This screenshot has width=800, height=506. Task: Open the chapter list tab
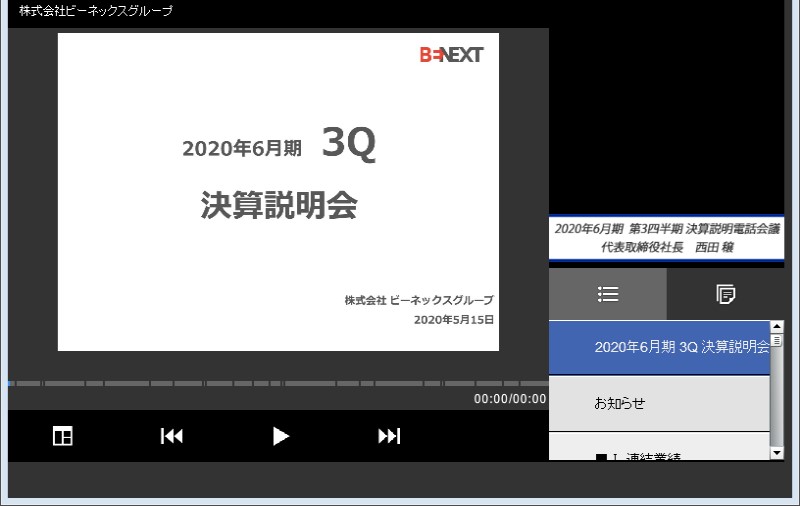[x=608, y=294]
